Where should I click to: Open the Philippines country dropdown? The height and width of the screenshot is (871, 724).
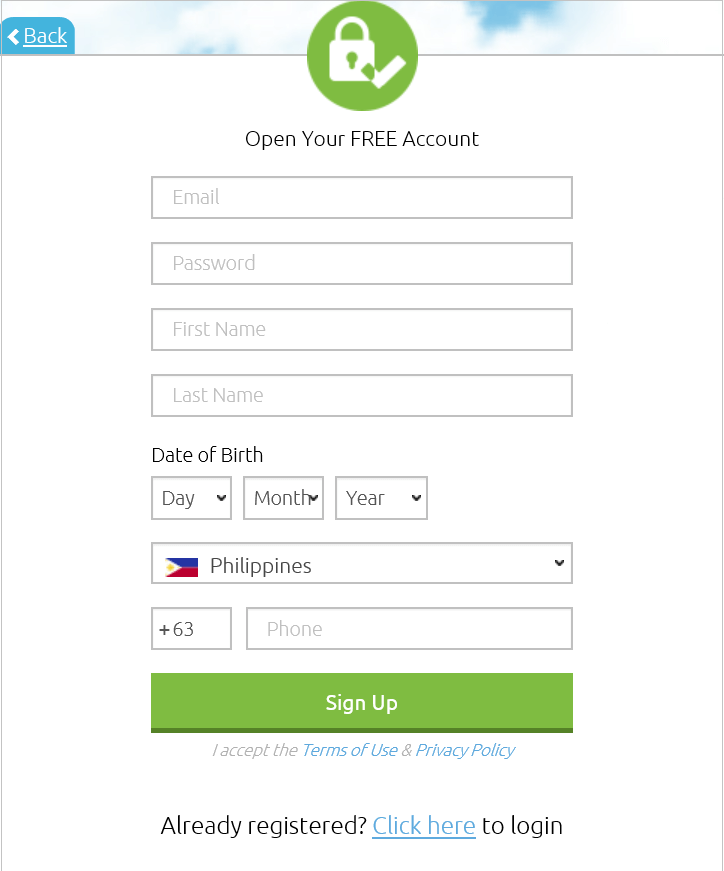click(x=362, y=563)
